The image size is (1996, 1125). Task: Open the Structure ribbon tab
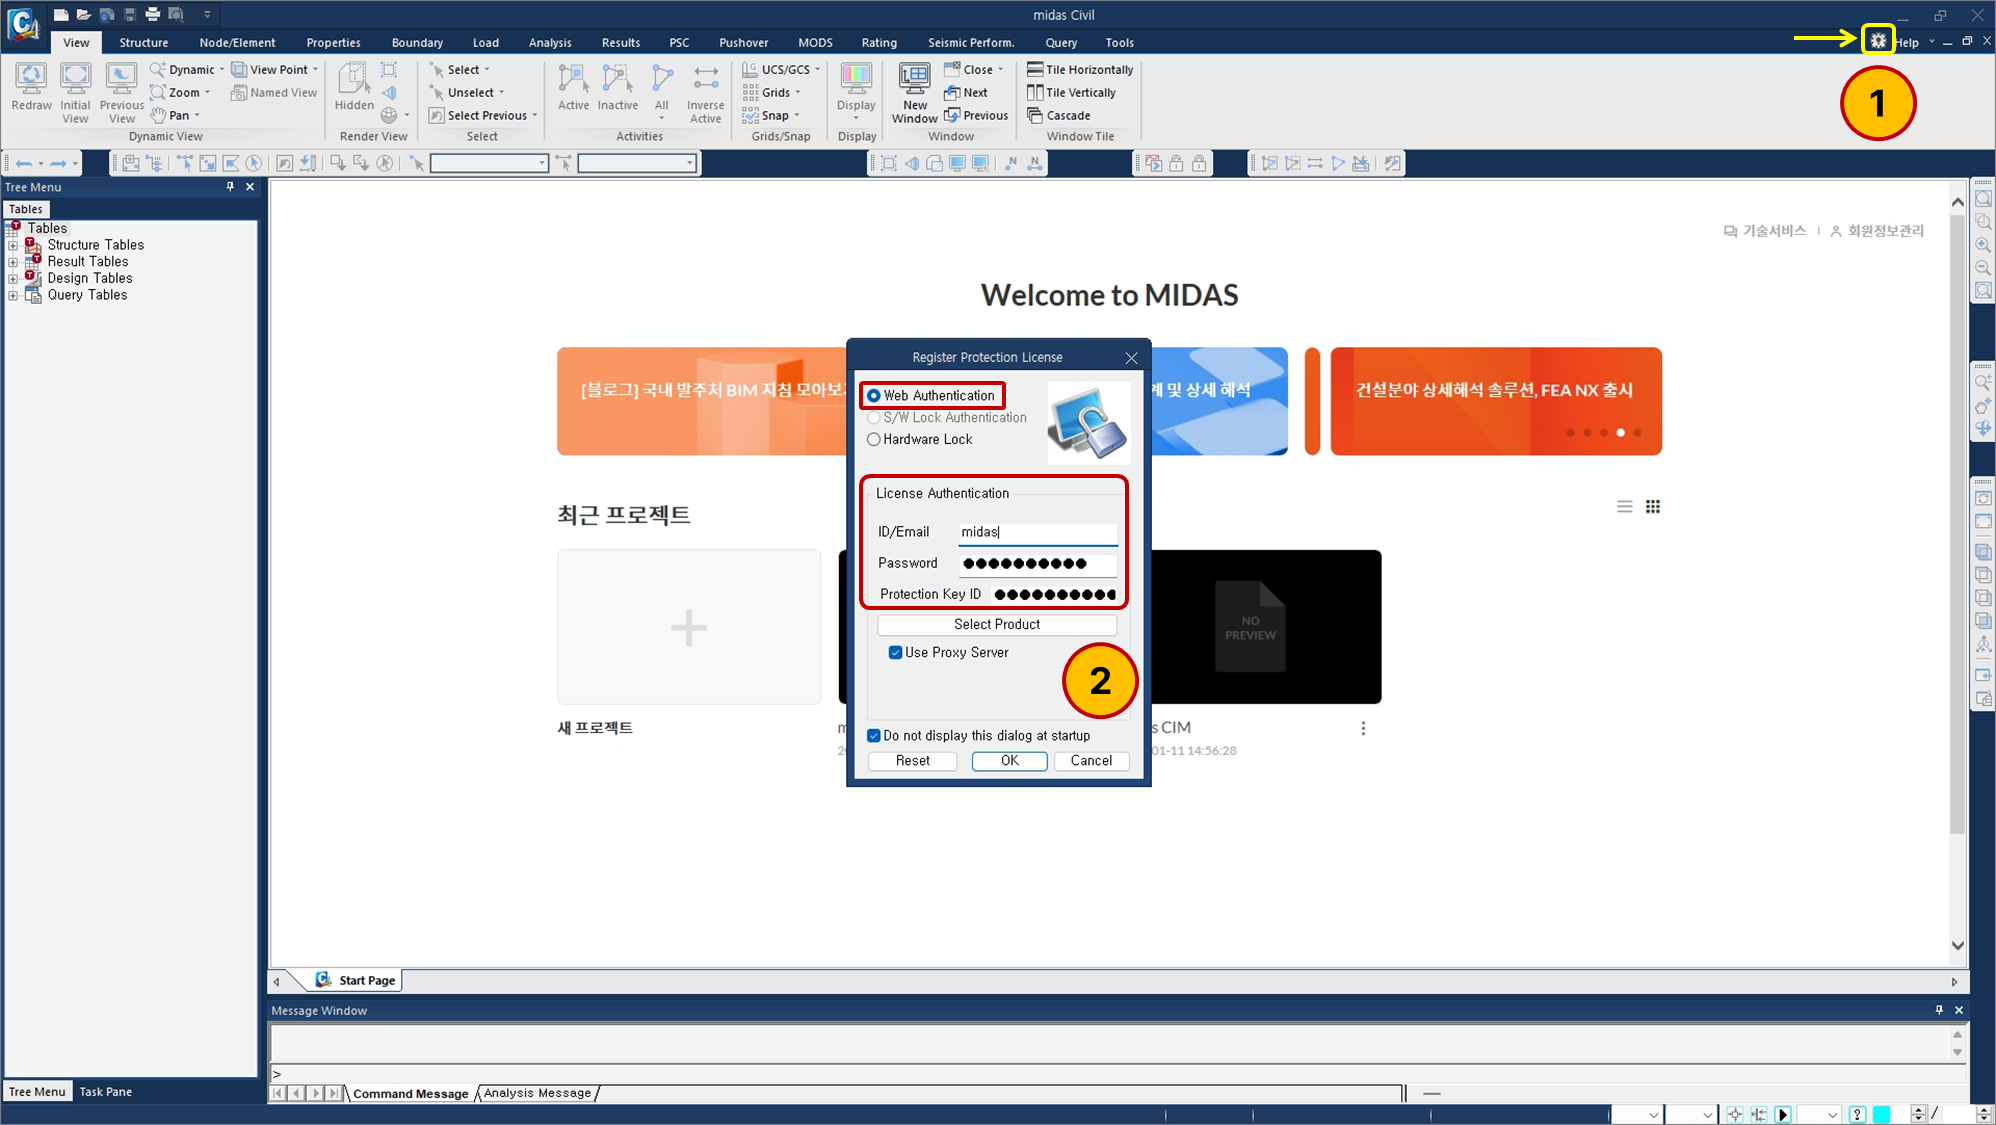(x=144, y=43)
